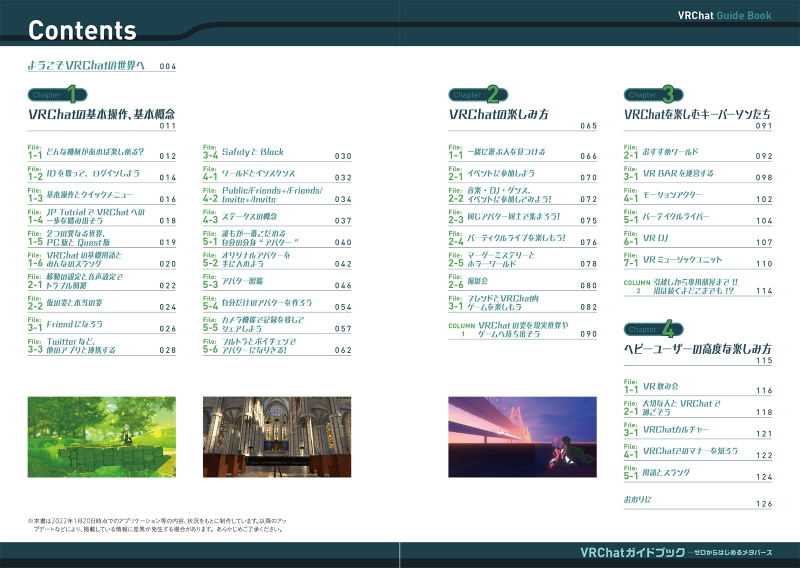Click footer title 'VRChatガイドブック'
Viewport: 800px width, 568px height.
(633, 552)
